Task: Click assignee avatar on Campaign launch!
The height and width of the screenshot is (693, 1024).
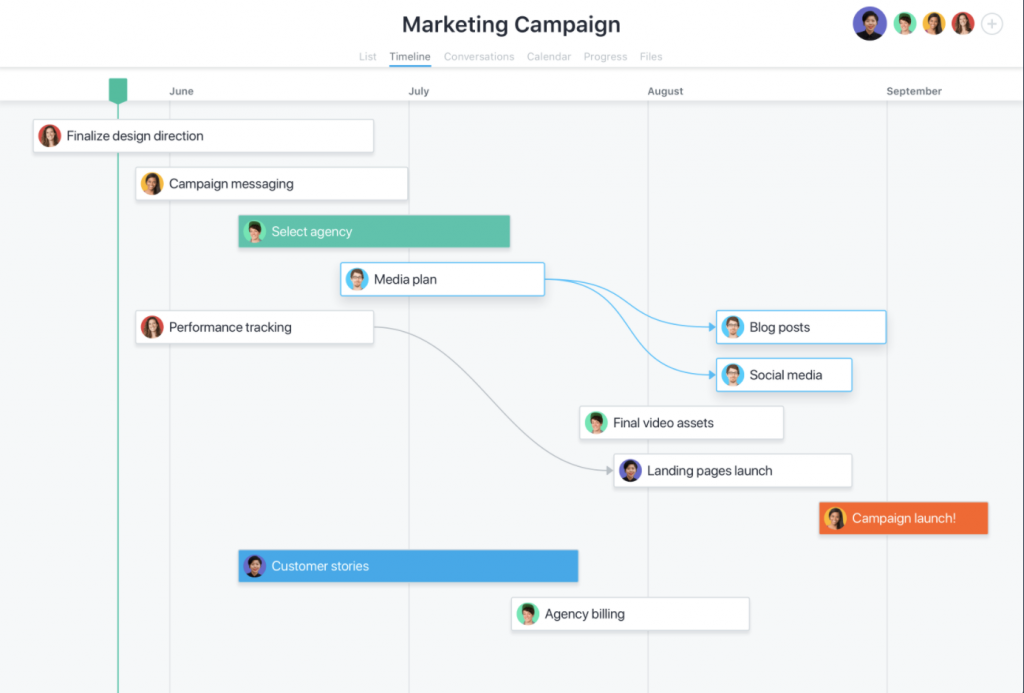Action: tap(835, 518)
